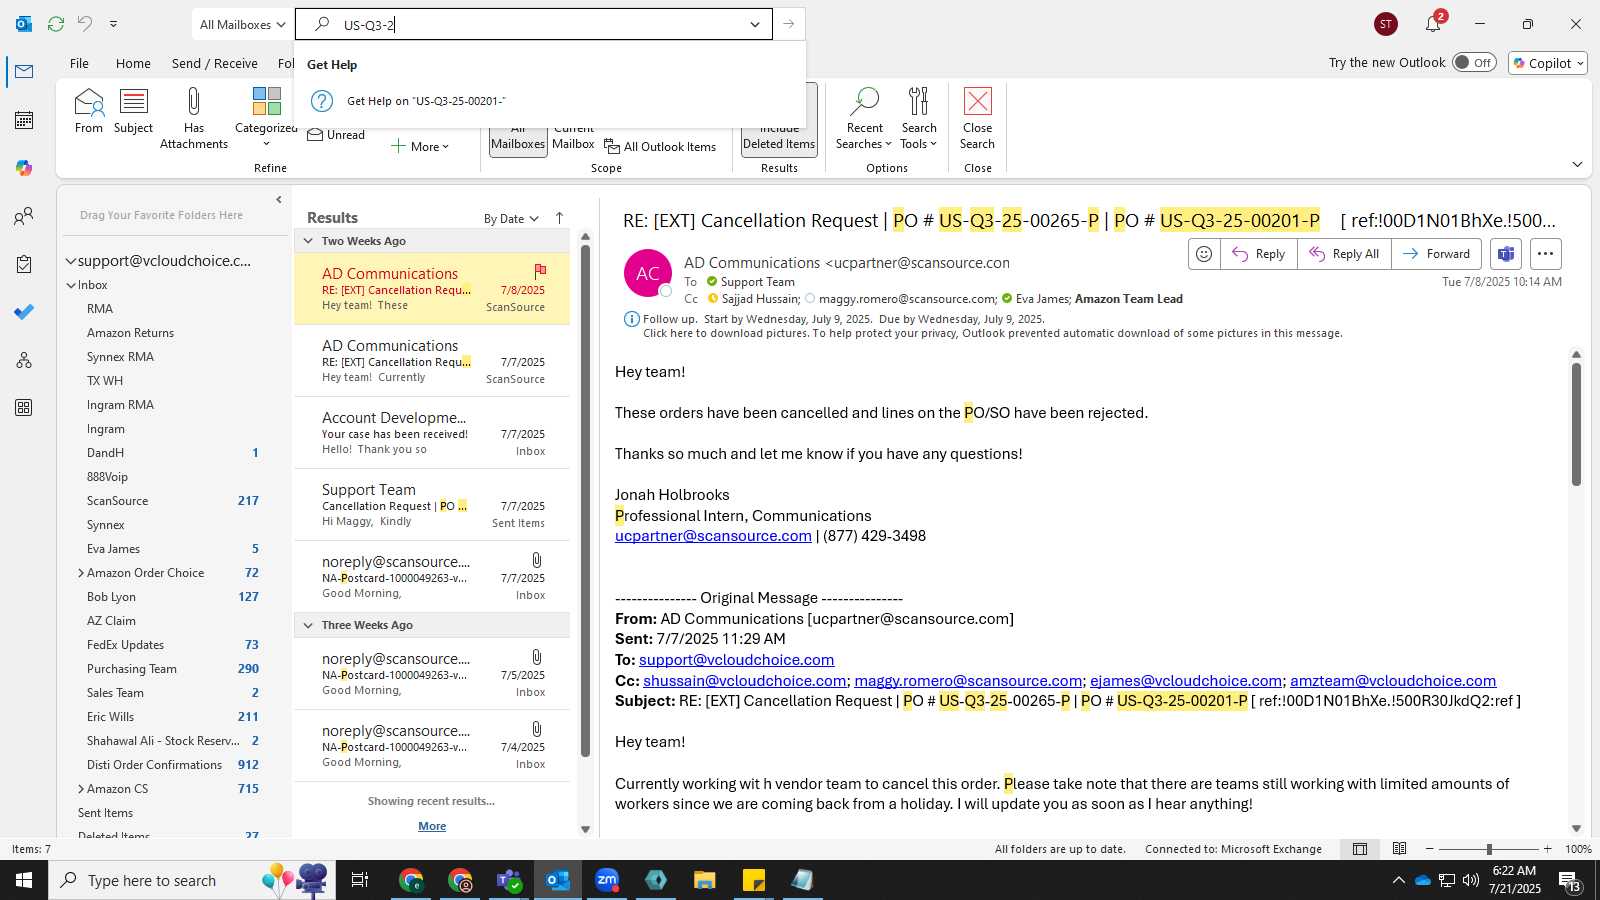Viewport: 1600px width, 900px height.
Task: Click the Undo arrow in quick access toolbar
Action: click(x=85, y=24)
